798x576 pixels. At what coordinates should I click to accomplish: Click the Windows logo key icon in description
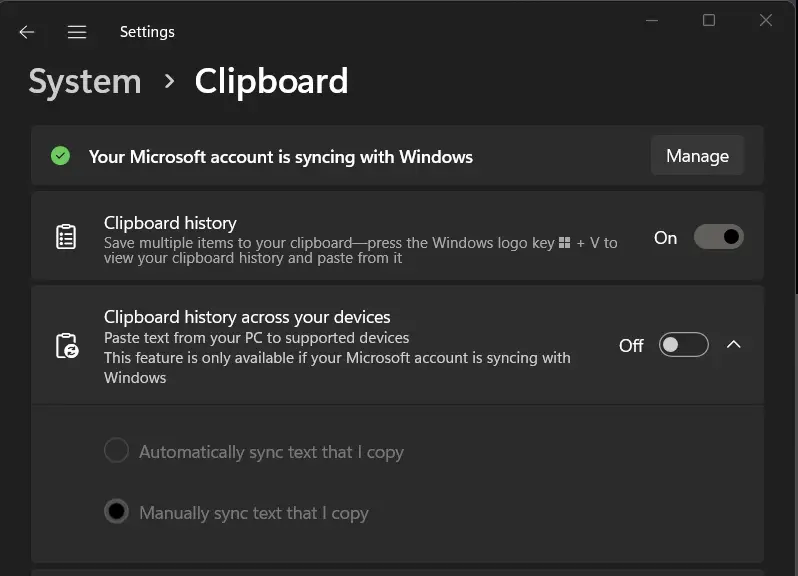point(564,243)
